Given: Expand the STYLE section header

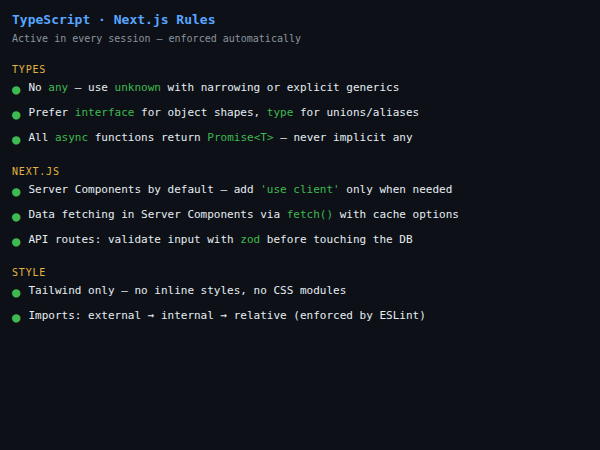Looking at the screenshot, I should (x=29, y=272).
